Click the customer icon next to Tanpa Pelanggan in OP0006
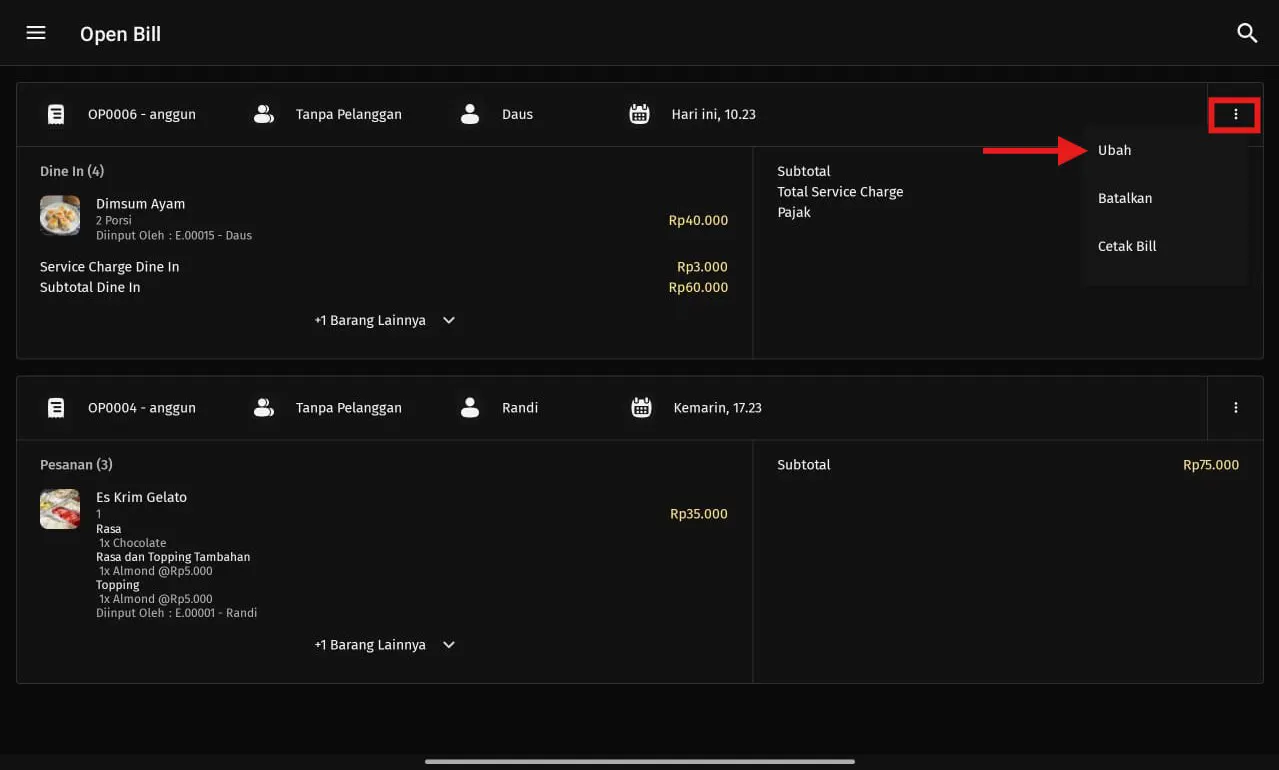This screenshot has width=1279, height=770. point(264,115)
